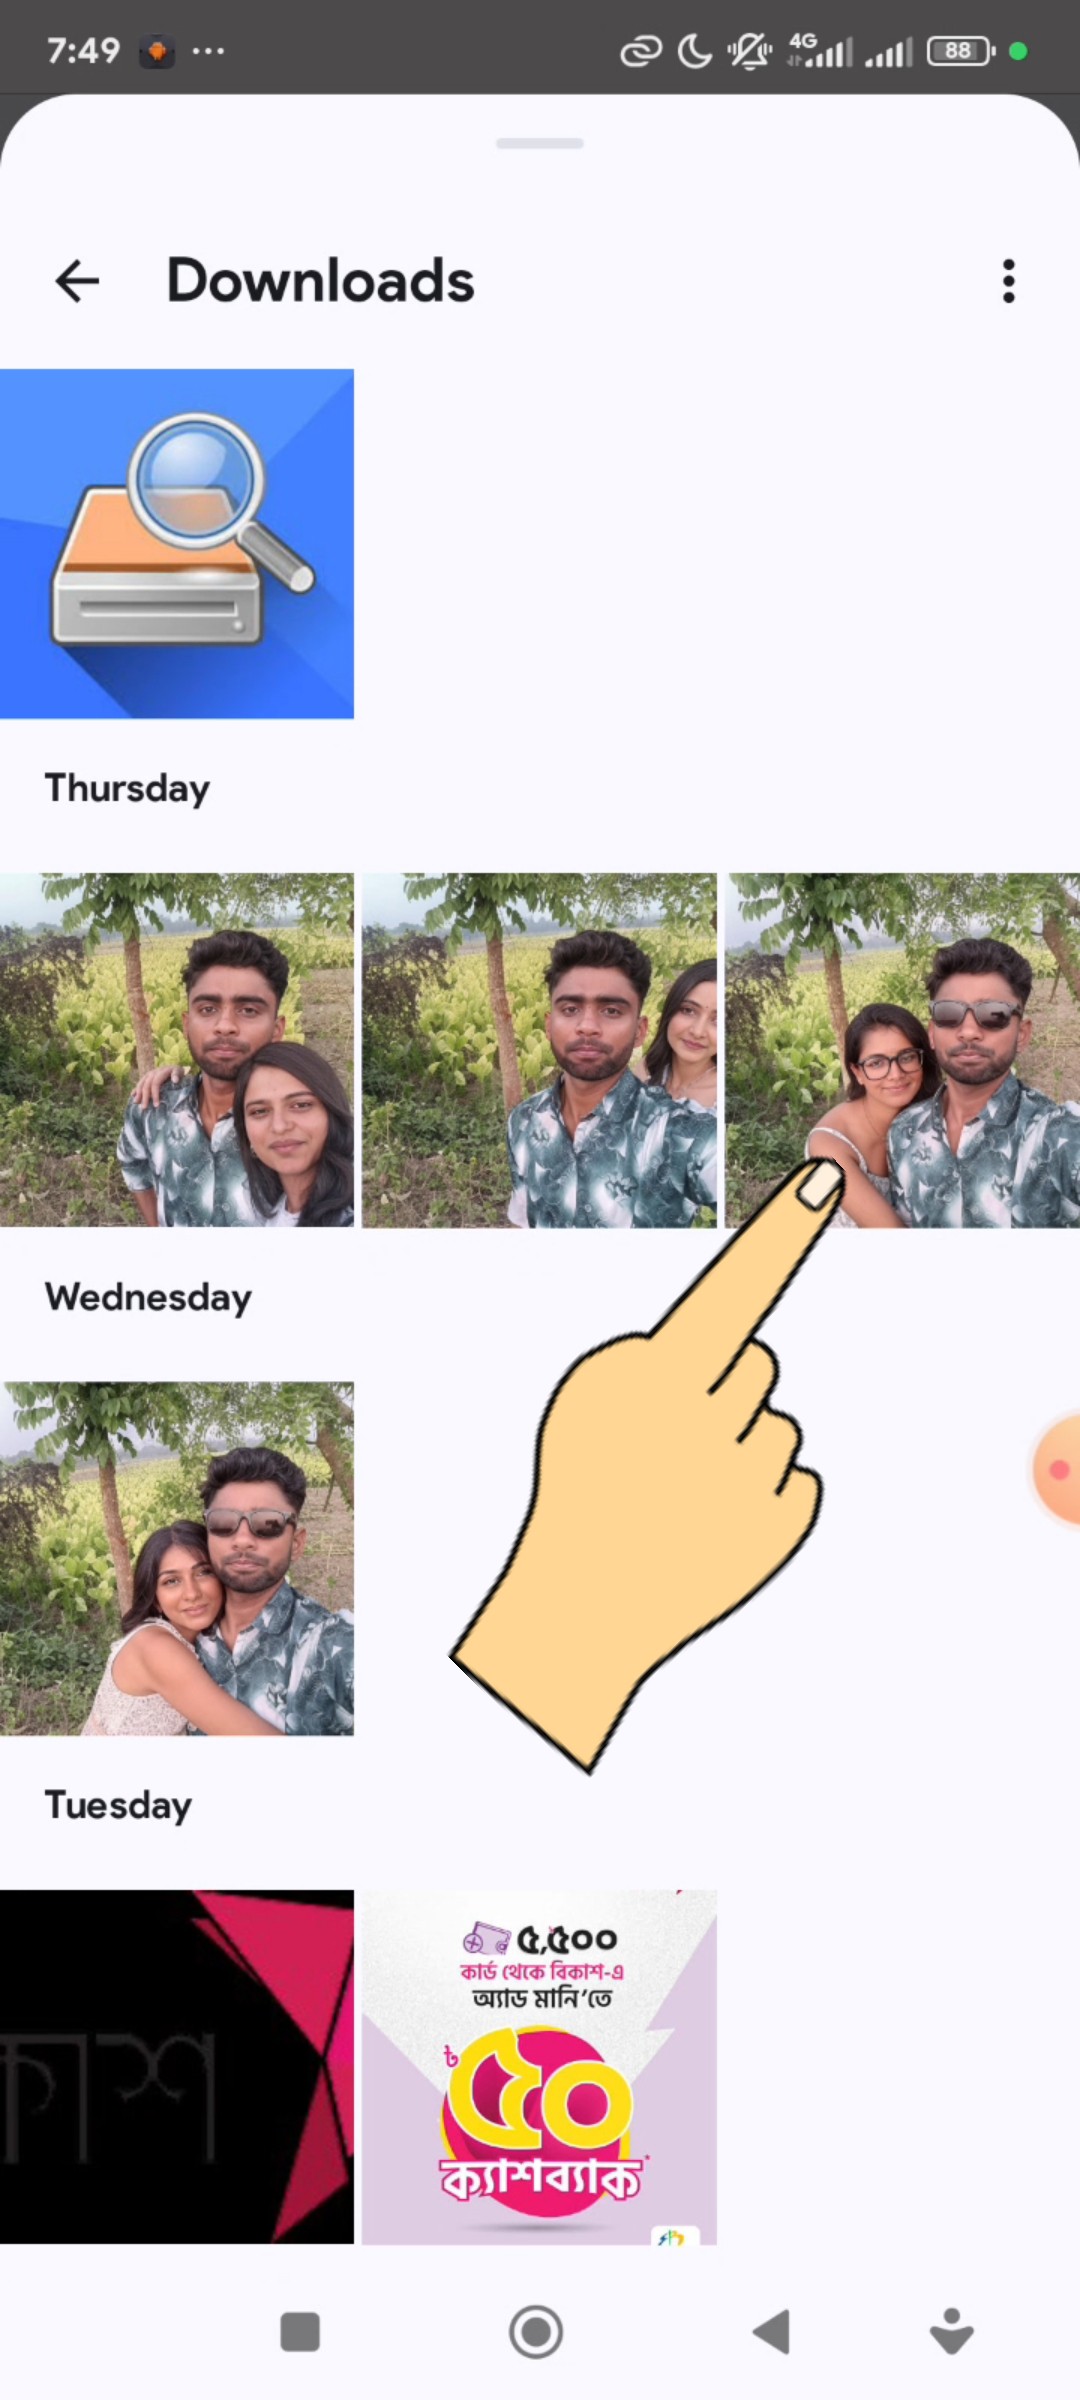Open the disk search app icon thumbnail

177,543
